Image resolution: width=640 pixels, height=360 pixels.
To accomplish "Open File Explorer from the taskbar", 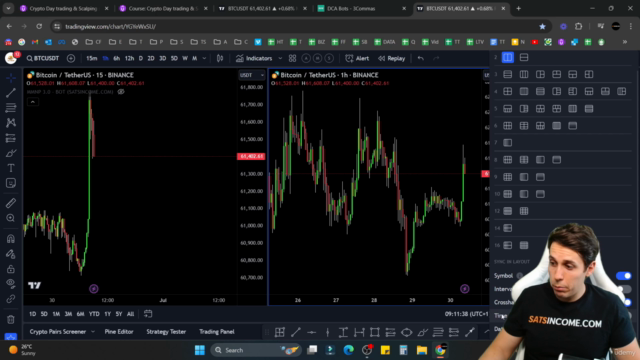I will pyautogui.click(x=422, y=350).
